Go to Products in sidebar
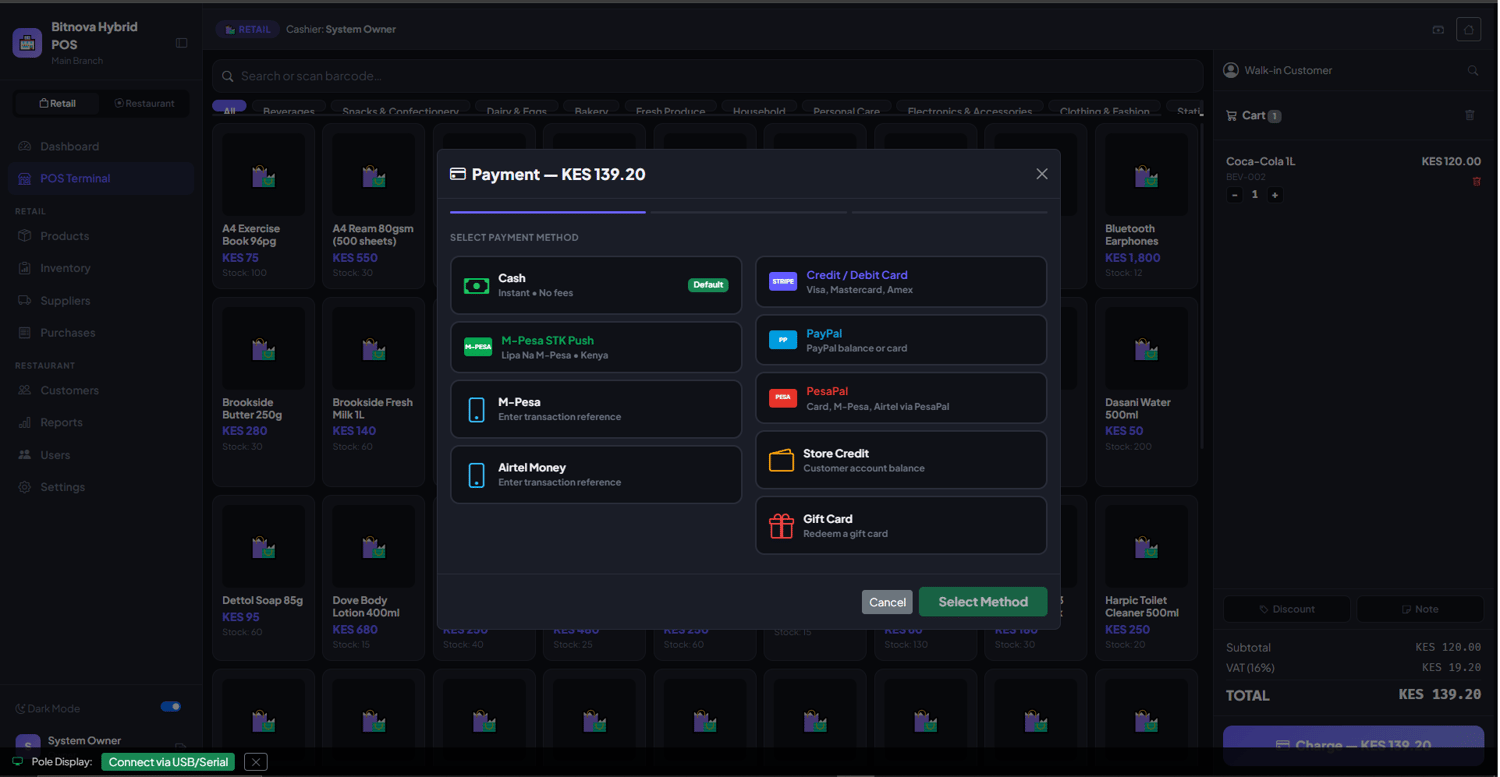The image size is (1500, 777). coord(100,236)
